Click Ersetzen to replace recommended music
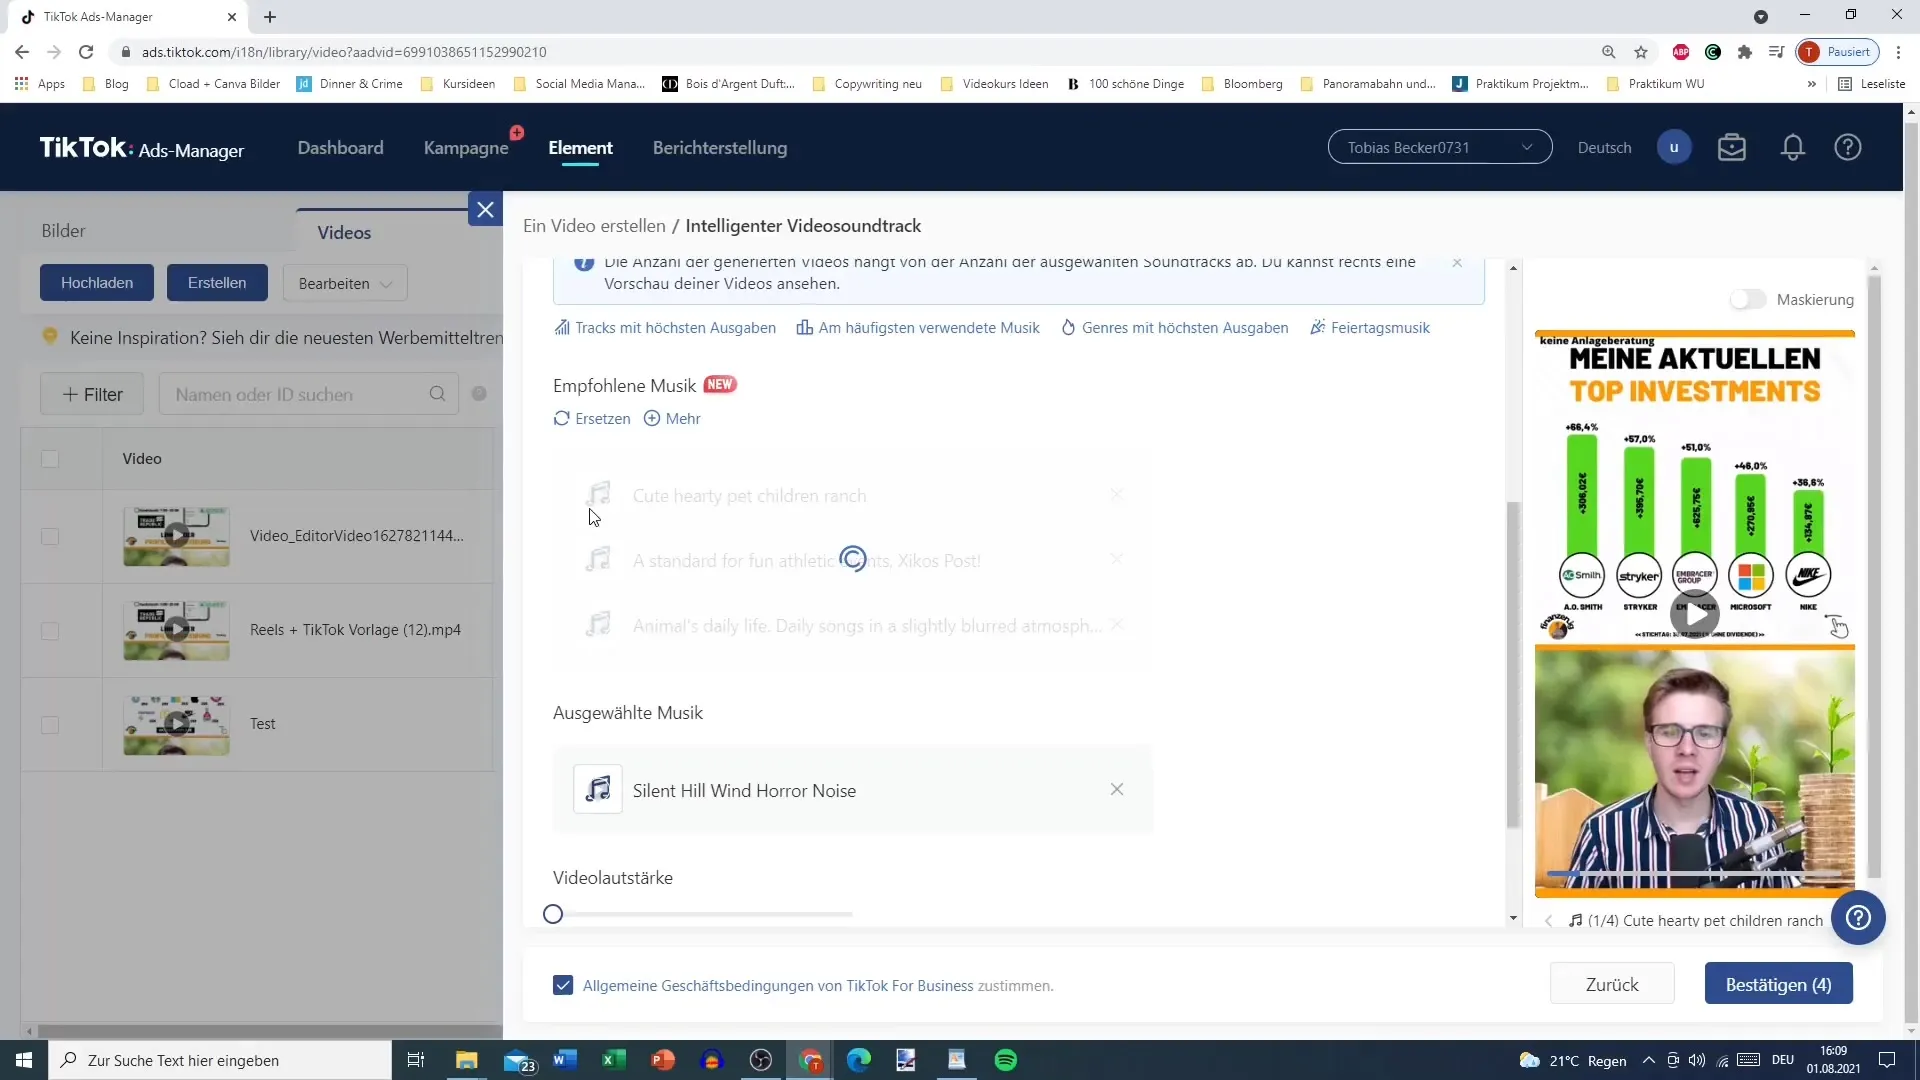 pos(592,419)
